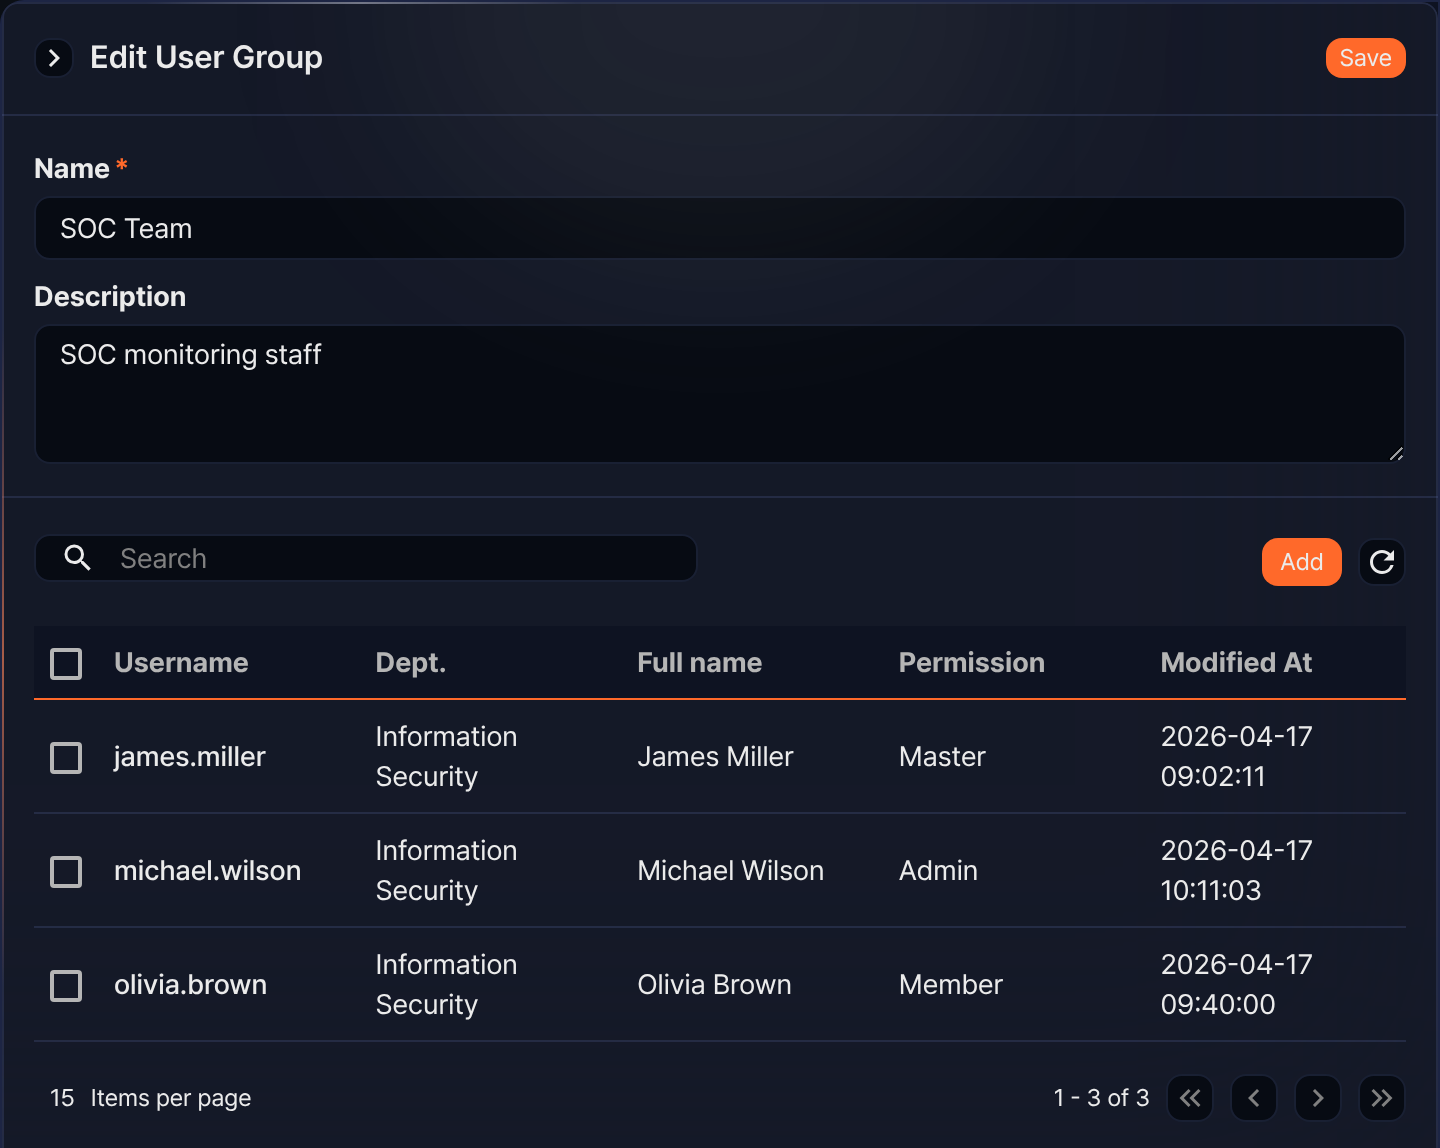Sort by the Username column header
The height and width of the screenshot is (1148, 1440).
click(181, 662)
